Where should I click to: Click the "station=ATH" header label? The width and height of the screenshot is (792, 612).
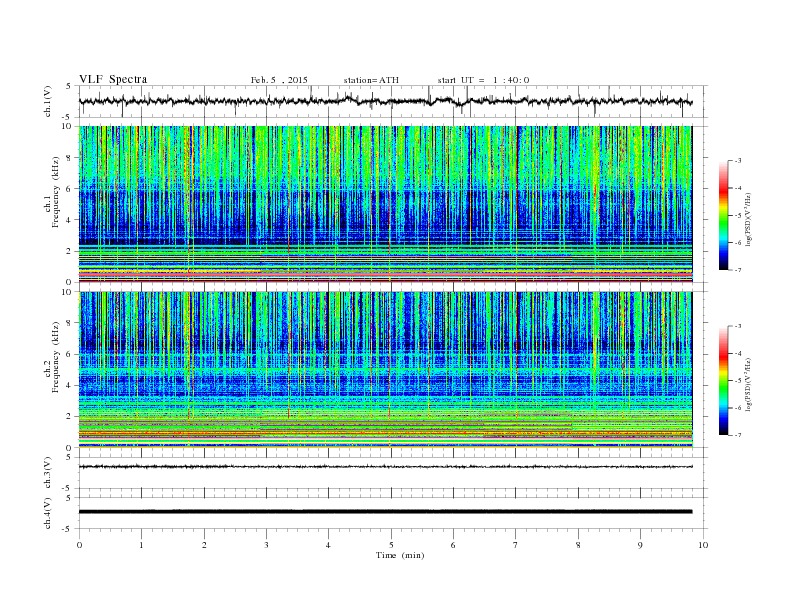[371, 80]
